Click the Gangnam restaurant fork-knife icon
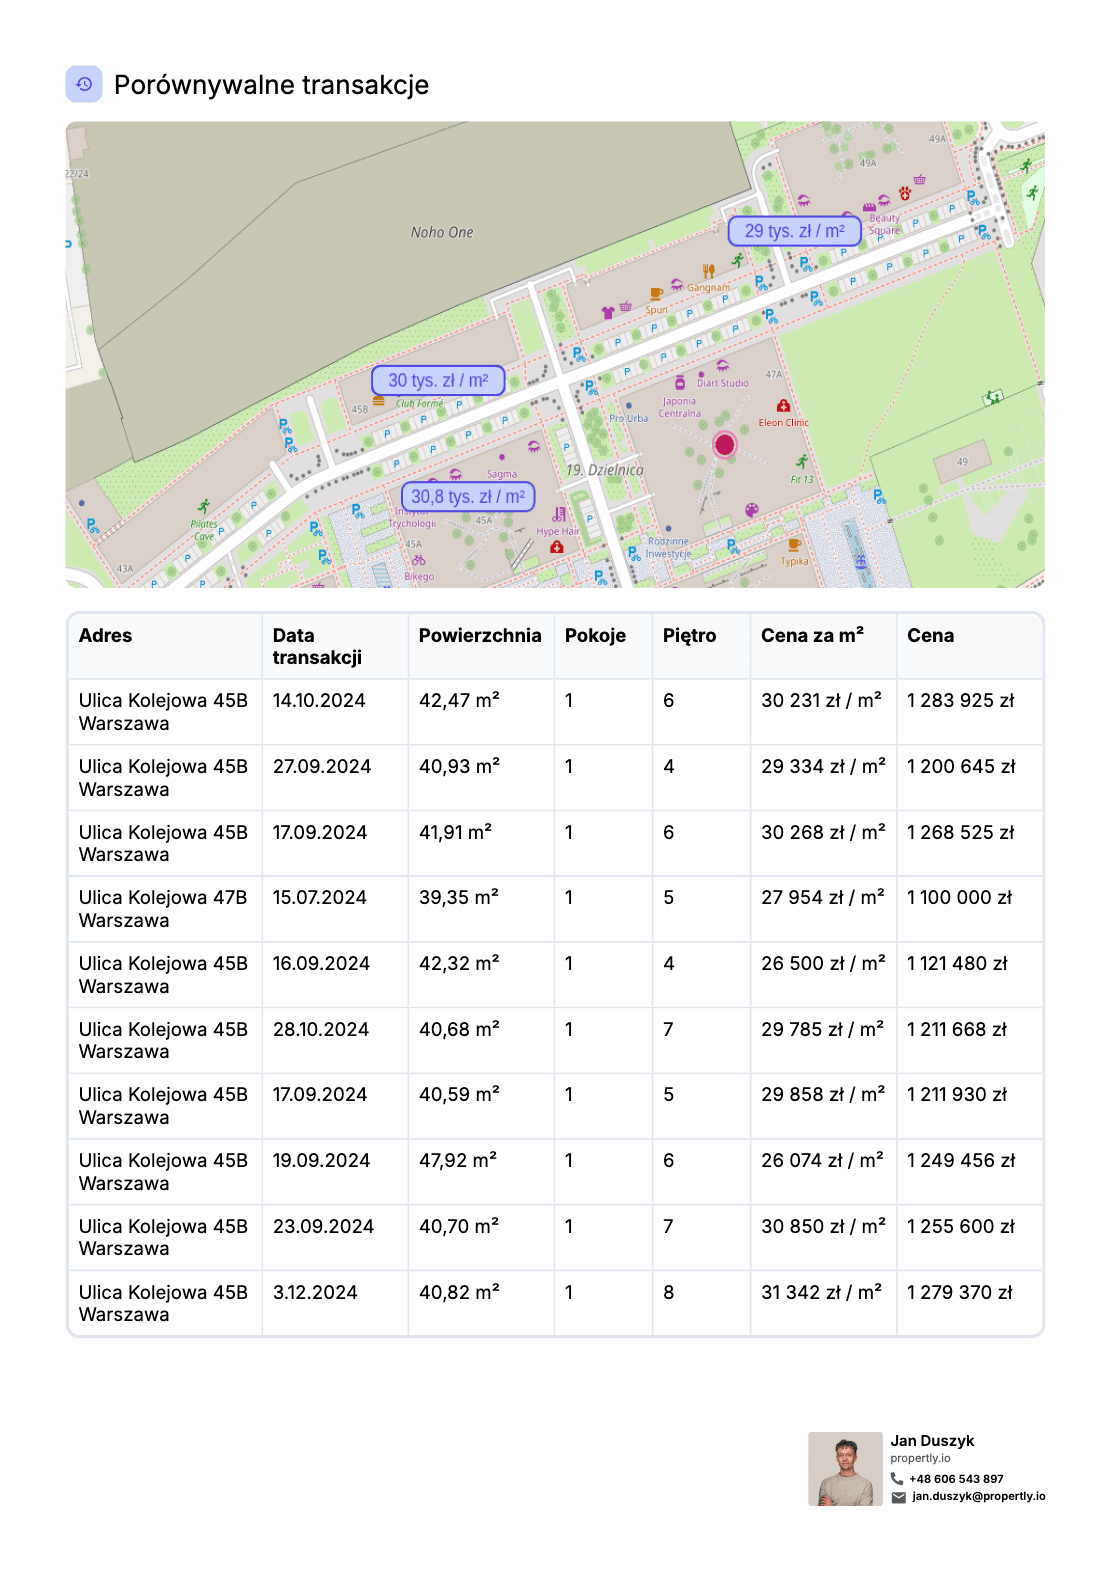 709,271
